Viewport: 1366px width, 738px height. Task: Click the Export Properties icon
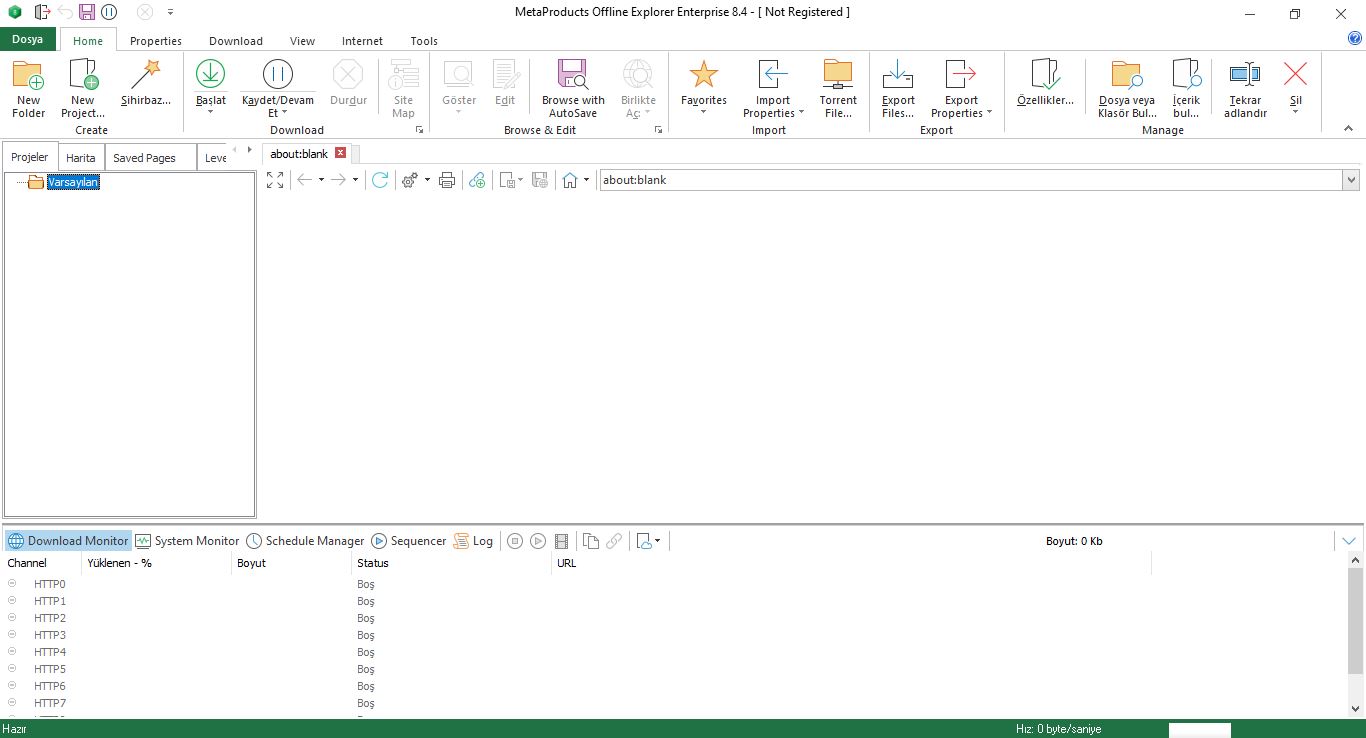coord(961,75)
